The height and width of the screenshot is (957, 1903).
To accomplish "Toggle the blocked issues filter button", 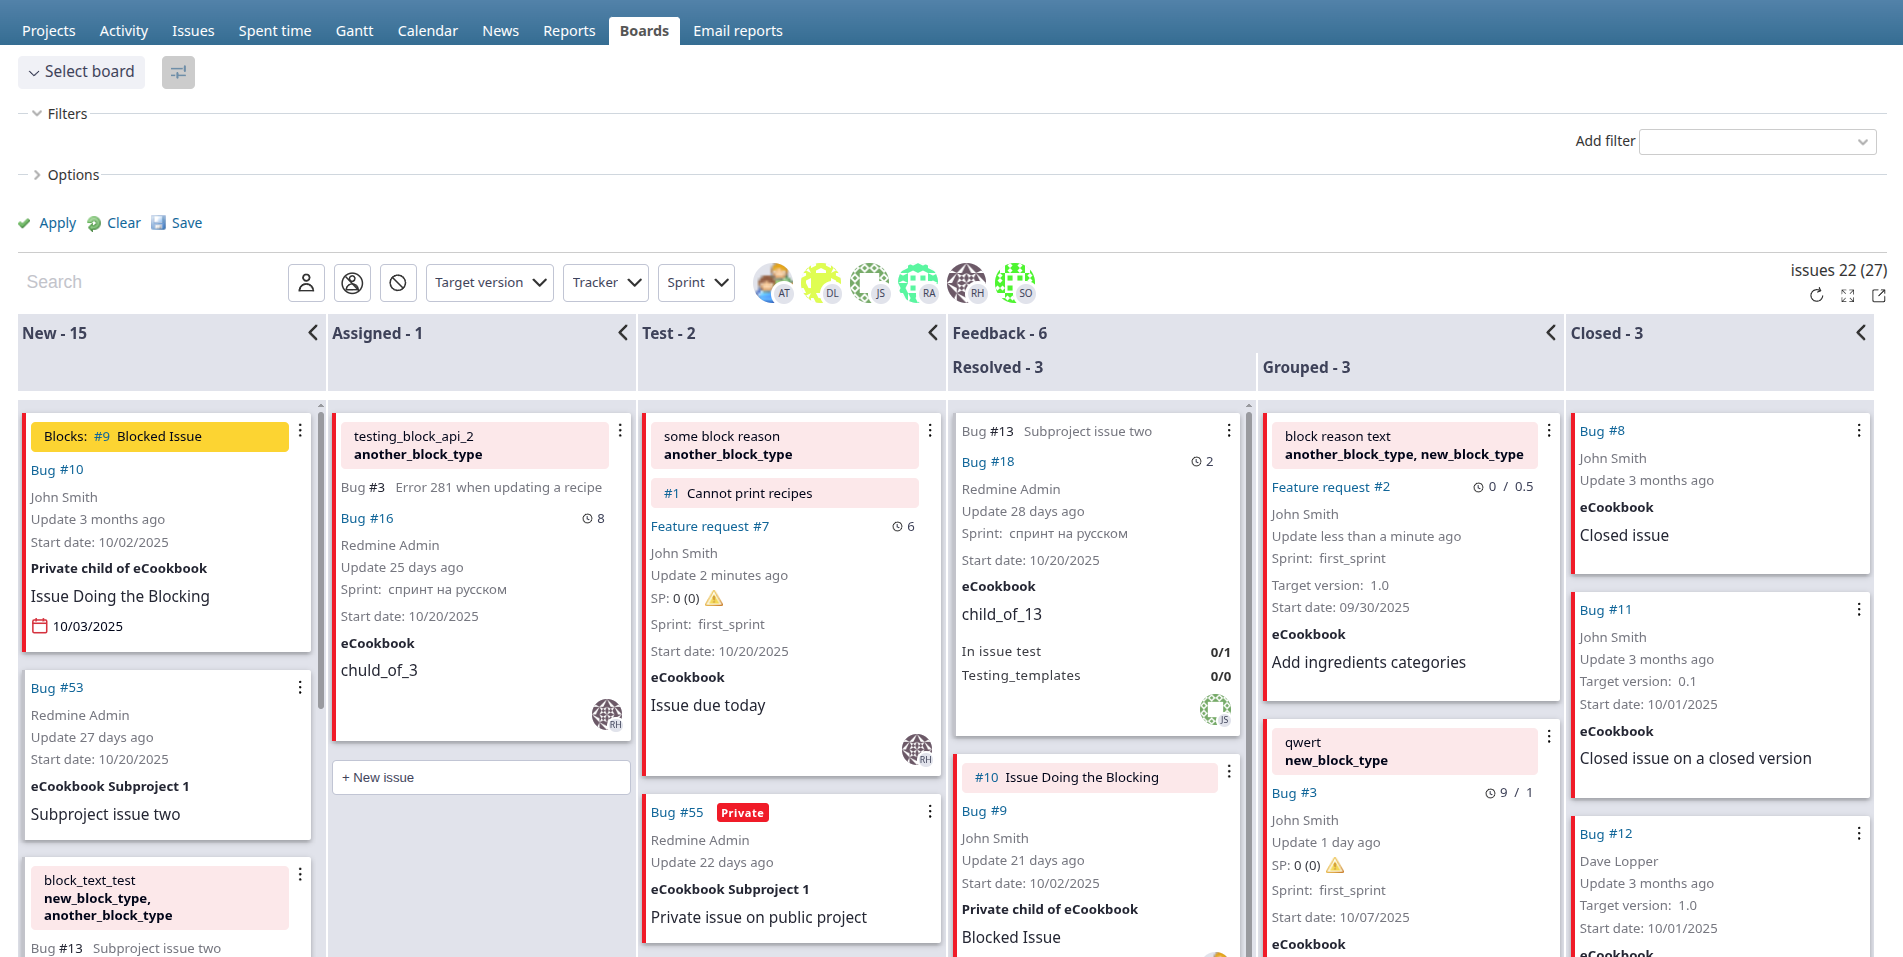I will [x=398, y=283].
